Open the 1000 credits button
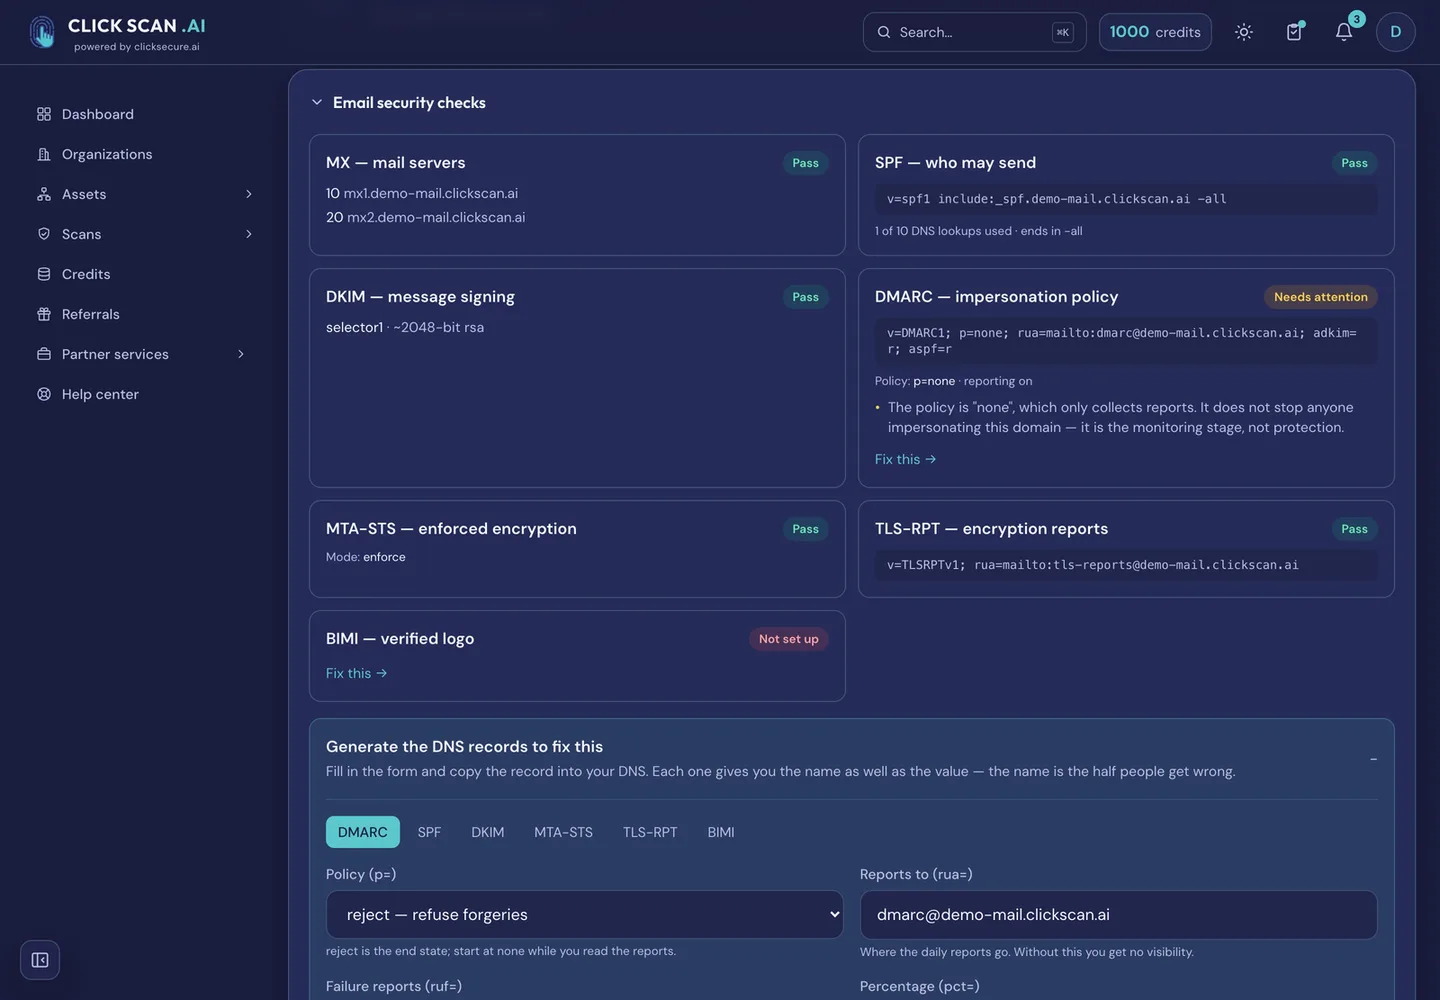 (x=1155, y=32)
